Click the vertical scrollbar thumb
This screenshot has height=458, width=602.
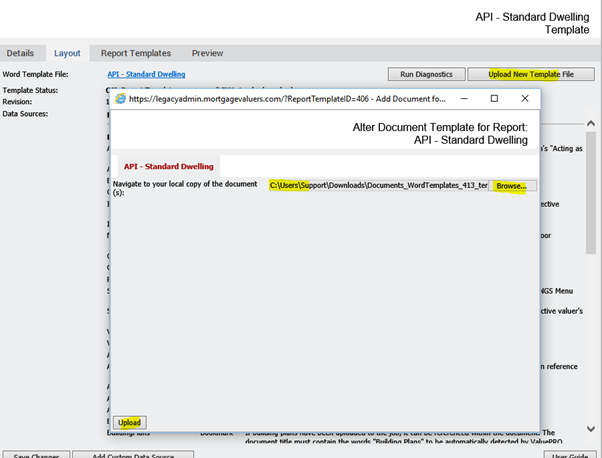pos(591,193)
